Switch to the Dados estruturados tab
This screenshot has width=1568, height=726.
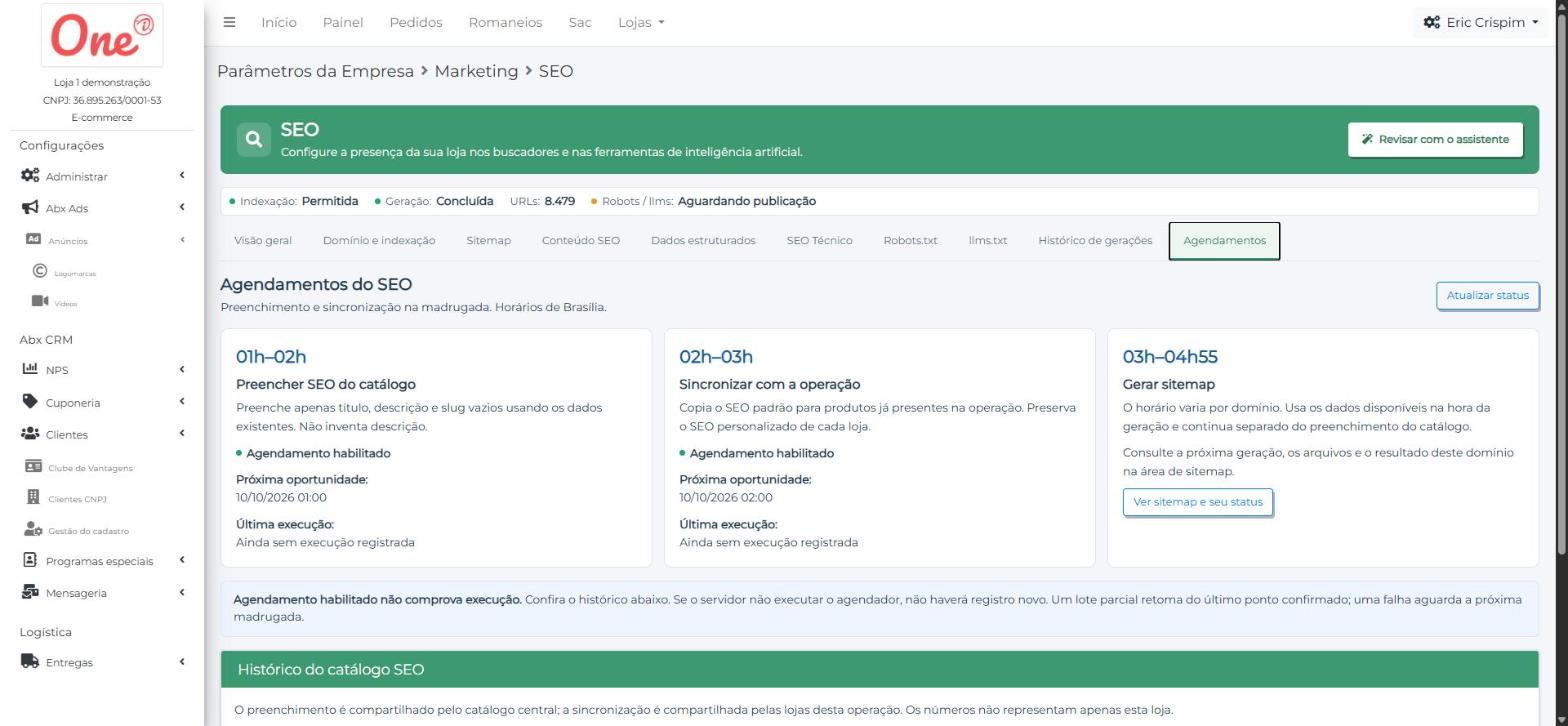click(703, 240)
